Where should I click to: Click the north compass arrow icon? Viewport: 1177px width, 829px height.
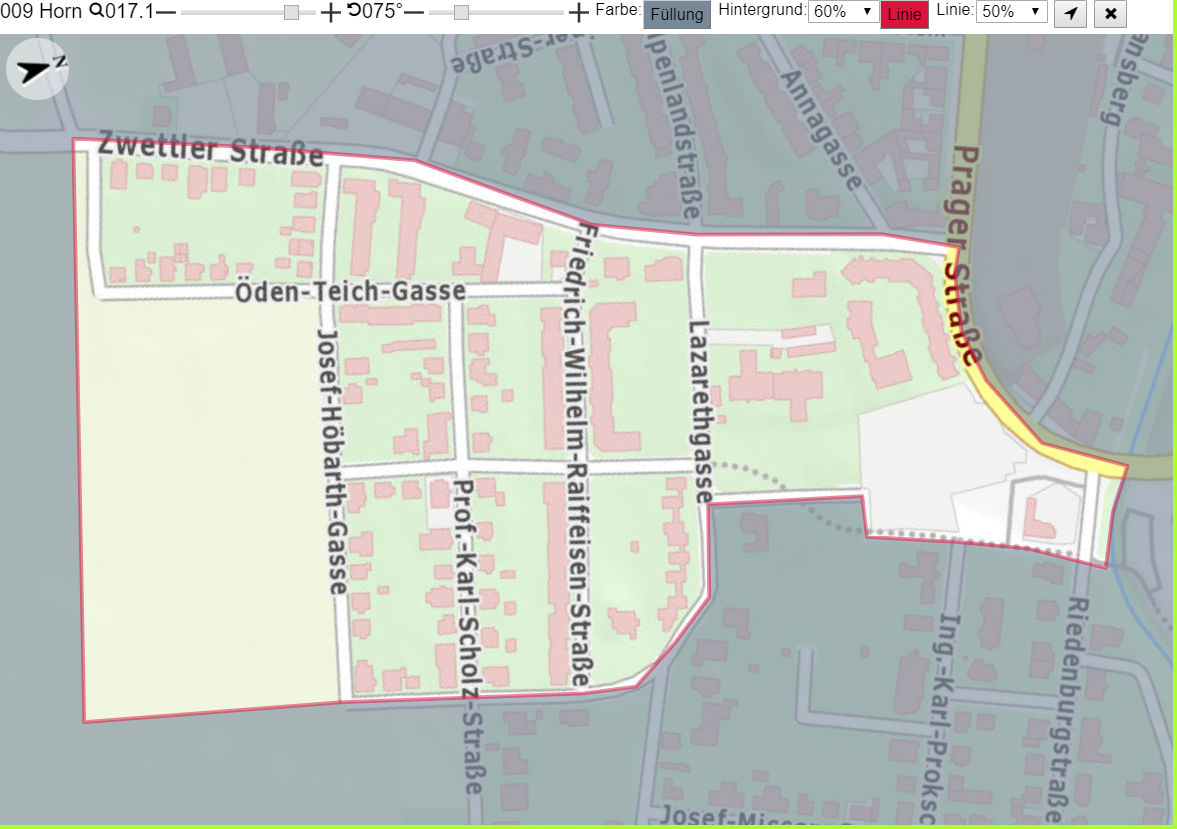pyautogui.click(x=38, y=69)
